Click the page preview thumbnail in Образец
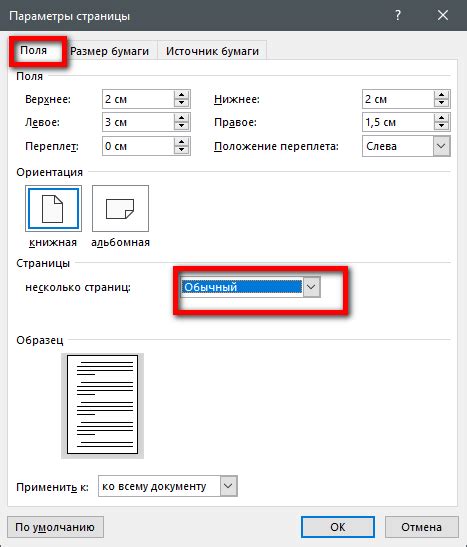 pos(103,405)
